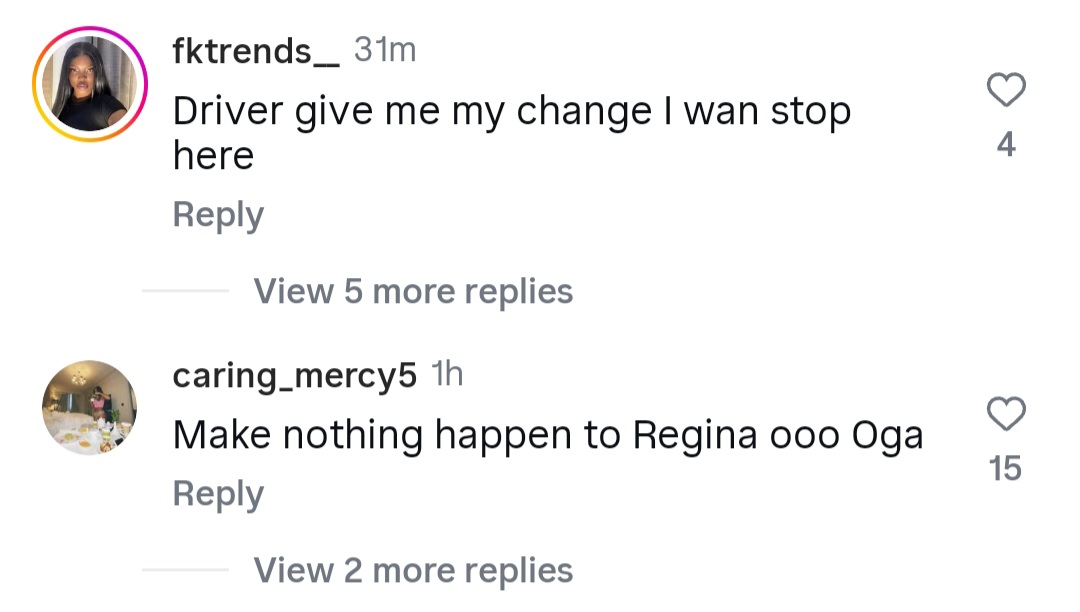Click the divider line beside 'View 5 more replies'

186,292
